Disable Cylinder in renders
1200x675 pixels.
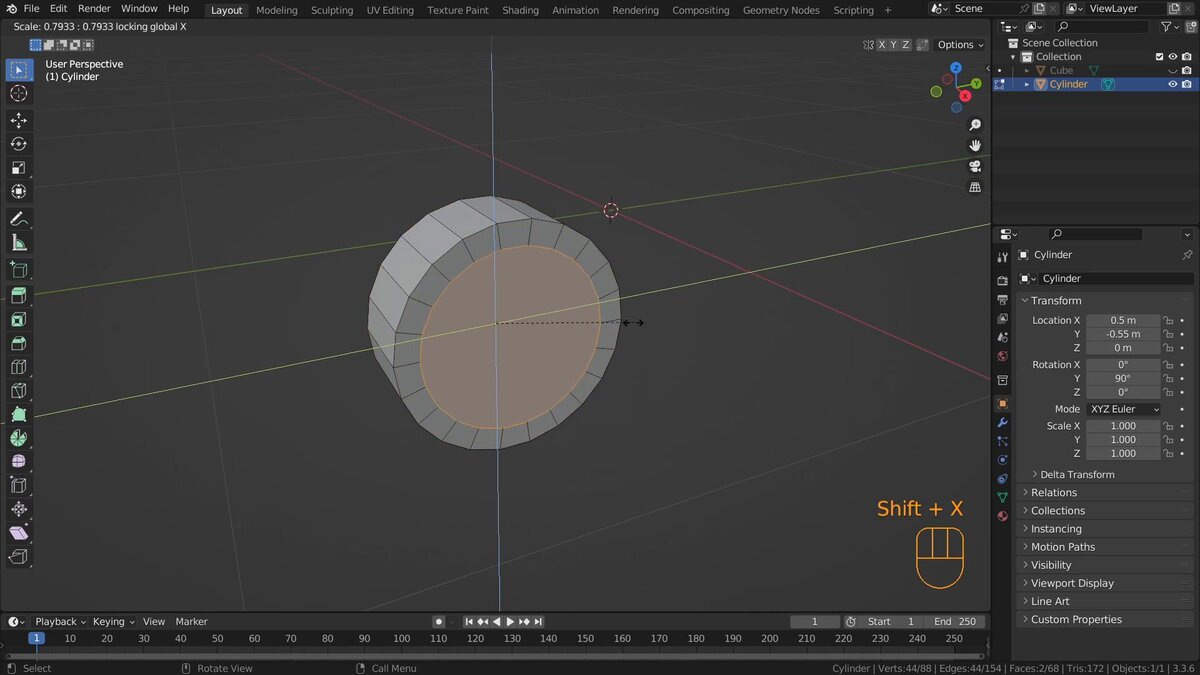coord(1186,84)
